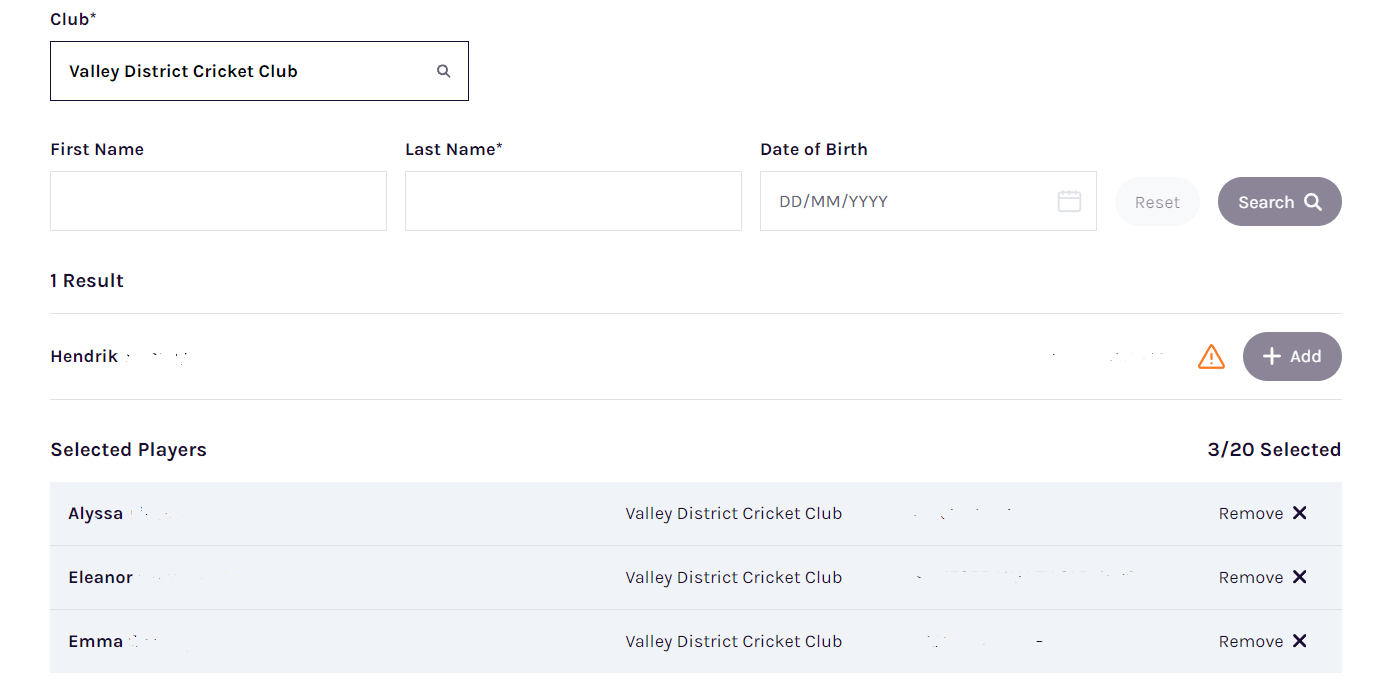1395x692 pixels.
Task: Click the X icon for Emma
Action: [1299, 641]
